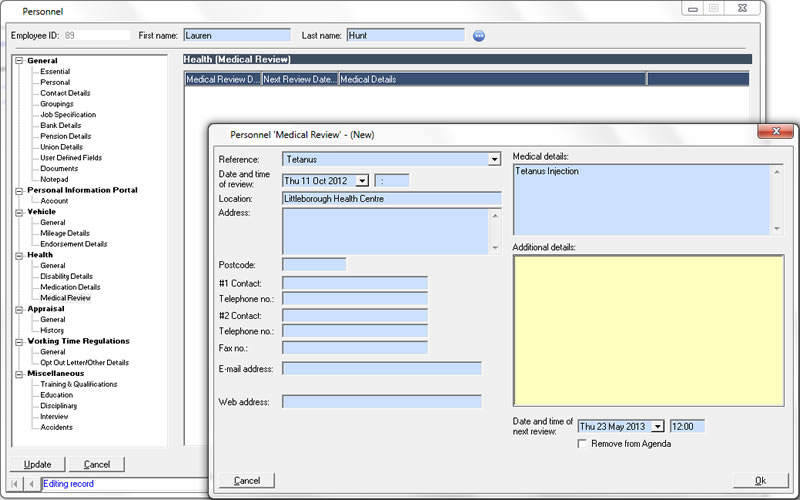Viewport: 800px width, 500px height.
Task: Collapse the Miscellaneous tree node
Action: (19, 374)
